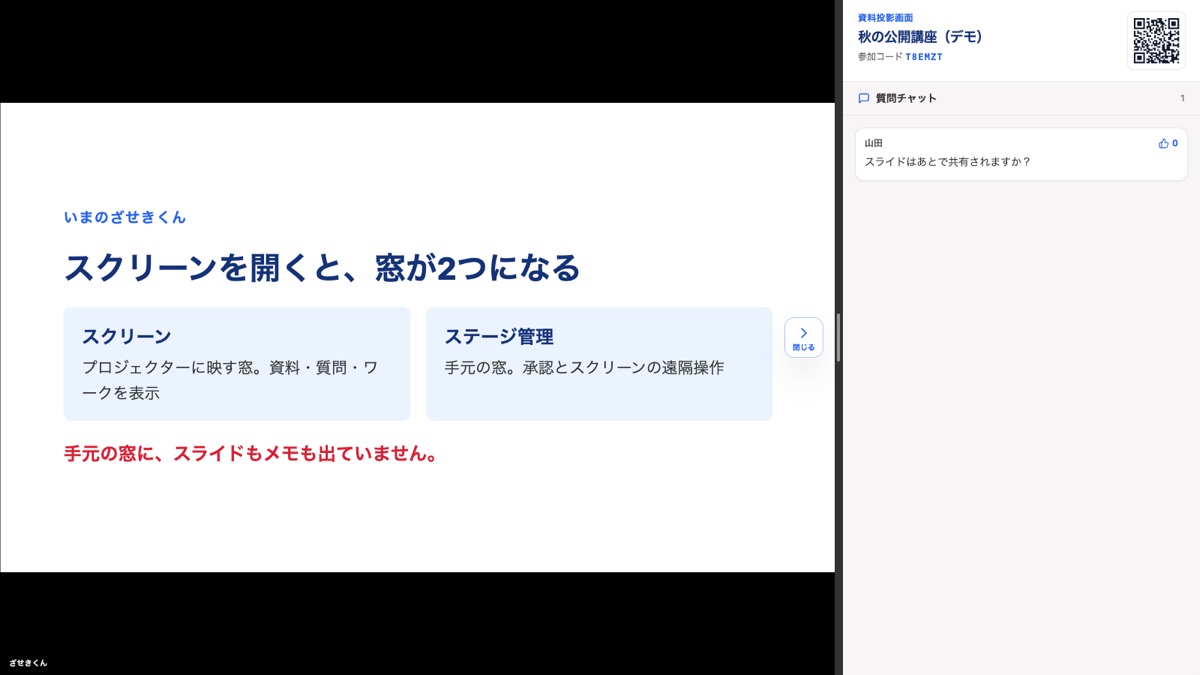This screenshot has height=675, width=1200.
Task: Like 山田's question with the thumbs-up icon
Action: [1168, 143]
